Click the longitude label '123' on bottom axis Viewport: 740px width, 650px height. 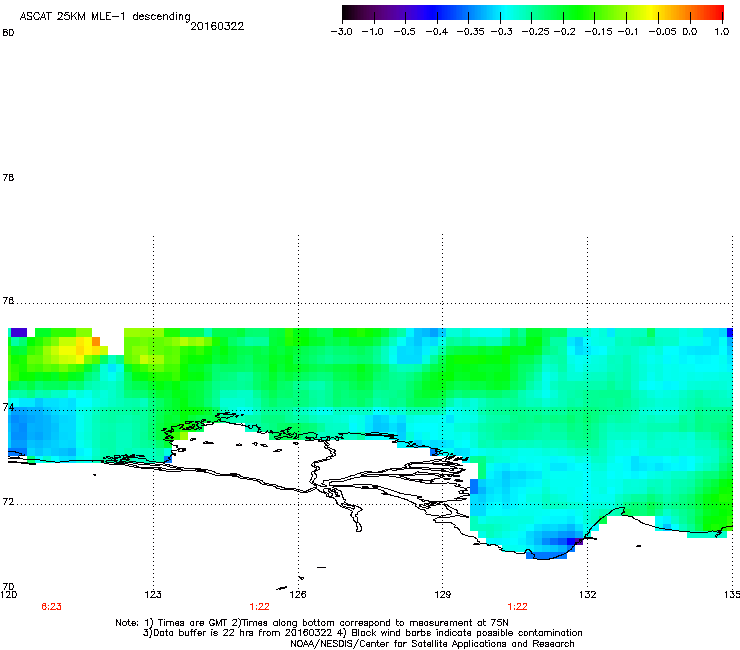click(153, 594)
